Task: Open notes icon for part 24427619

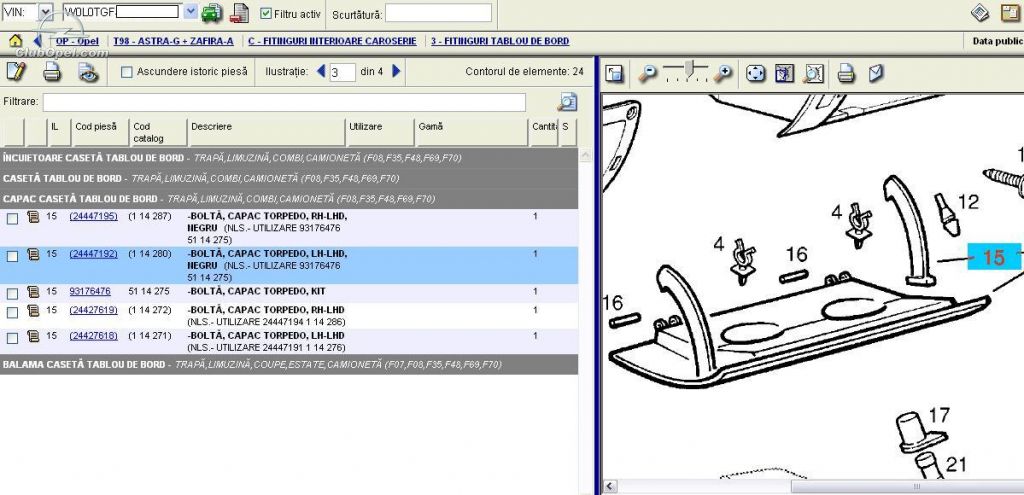Action: [x=33, y=311]
